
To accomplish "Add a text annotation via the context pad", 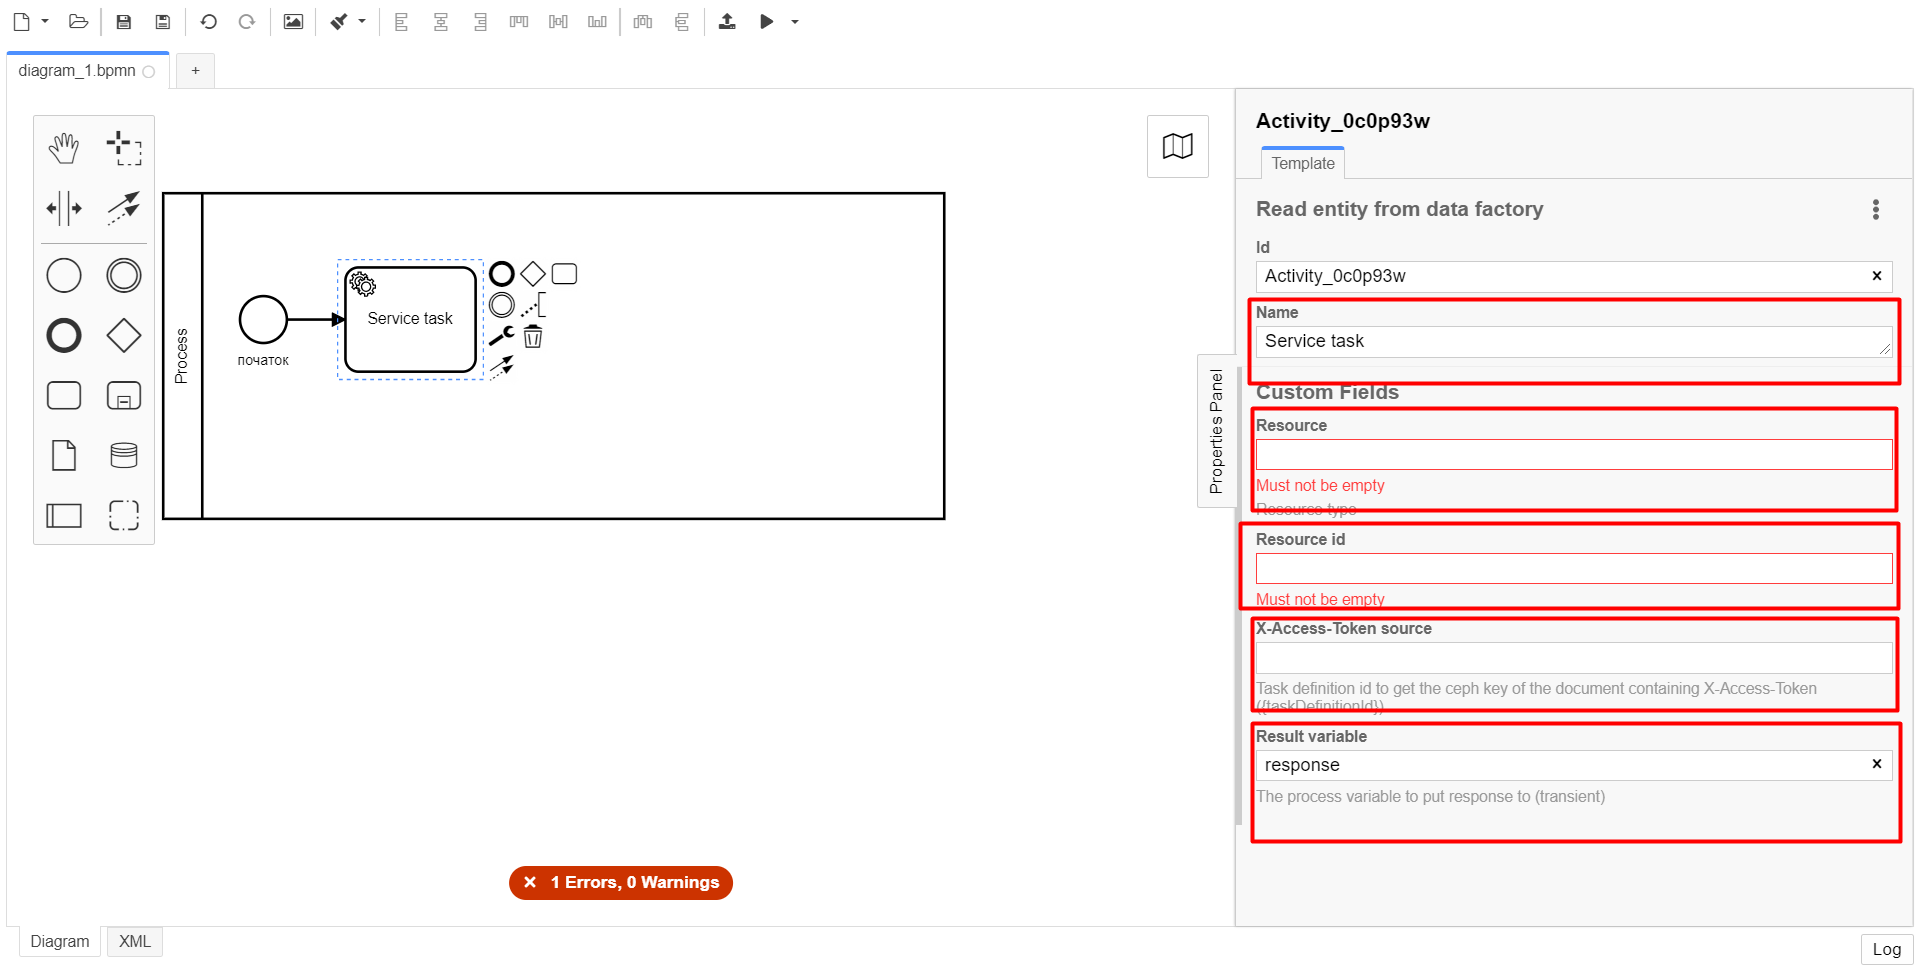I will click(533, 305).
